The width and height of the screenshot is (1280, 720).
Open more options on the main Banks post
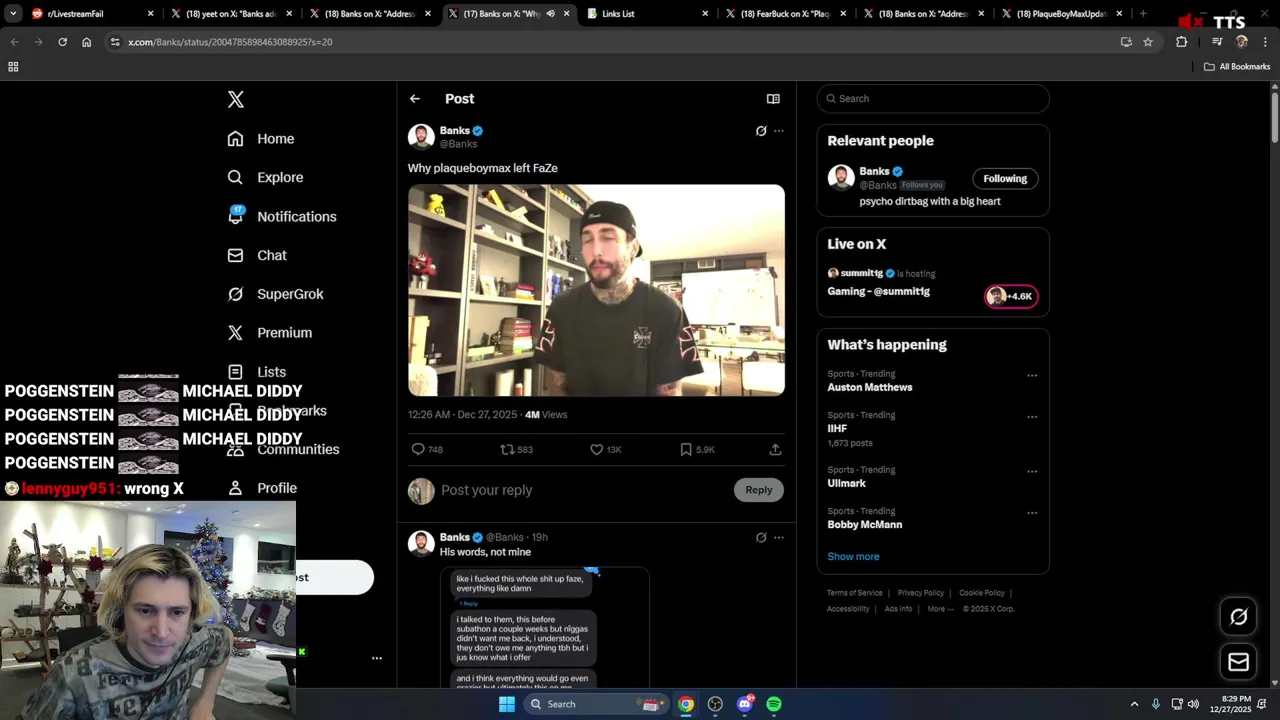pyautogui.click(x=779, y=131)
